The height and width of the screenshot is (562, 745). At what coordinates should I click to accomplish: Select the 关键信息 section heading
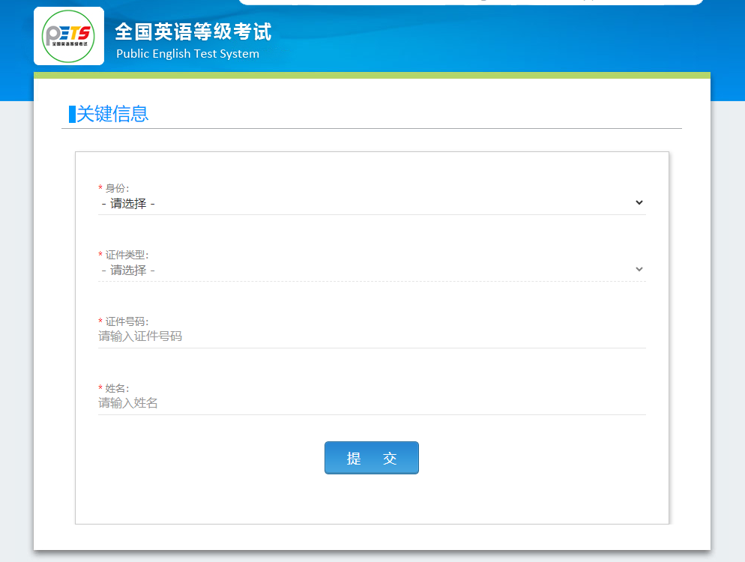(113, 114)
